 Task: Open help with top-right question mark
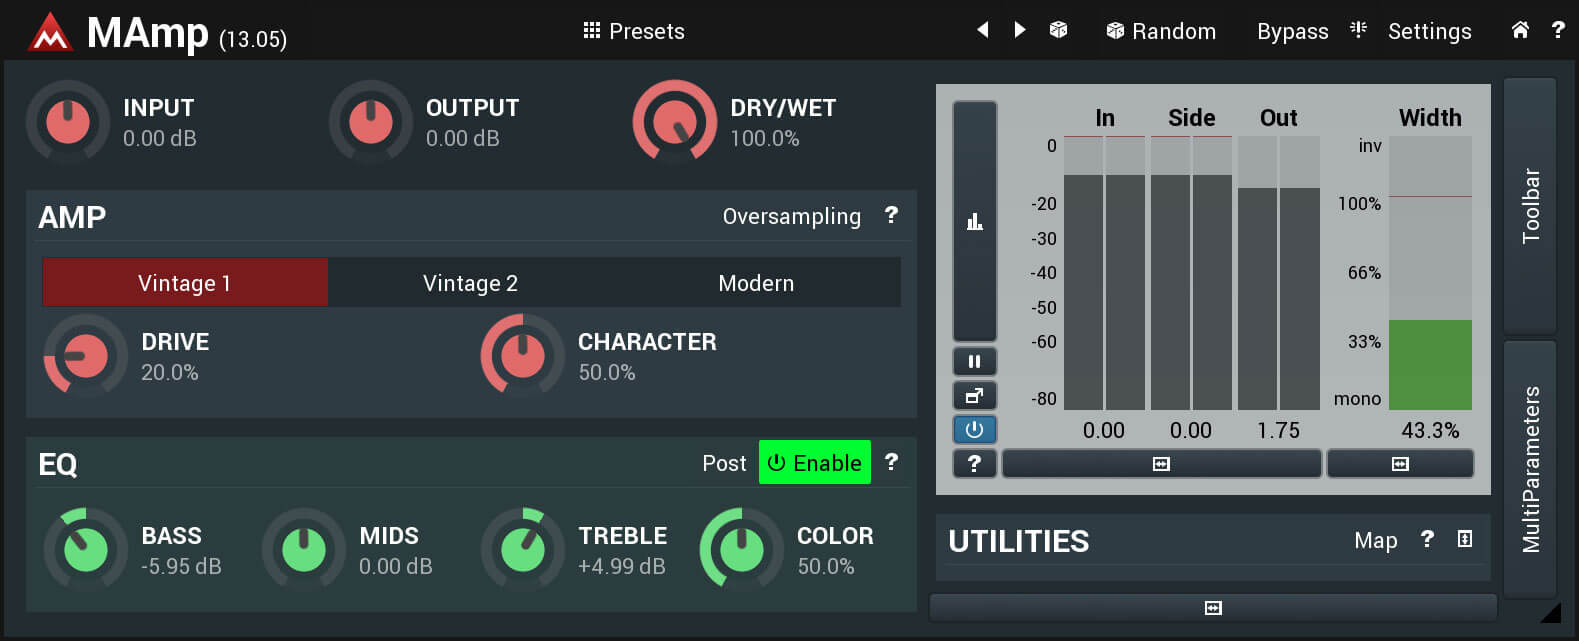click(x=1557, y=30)
